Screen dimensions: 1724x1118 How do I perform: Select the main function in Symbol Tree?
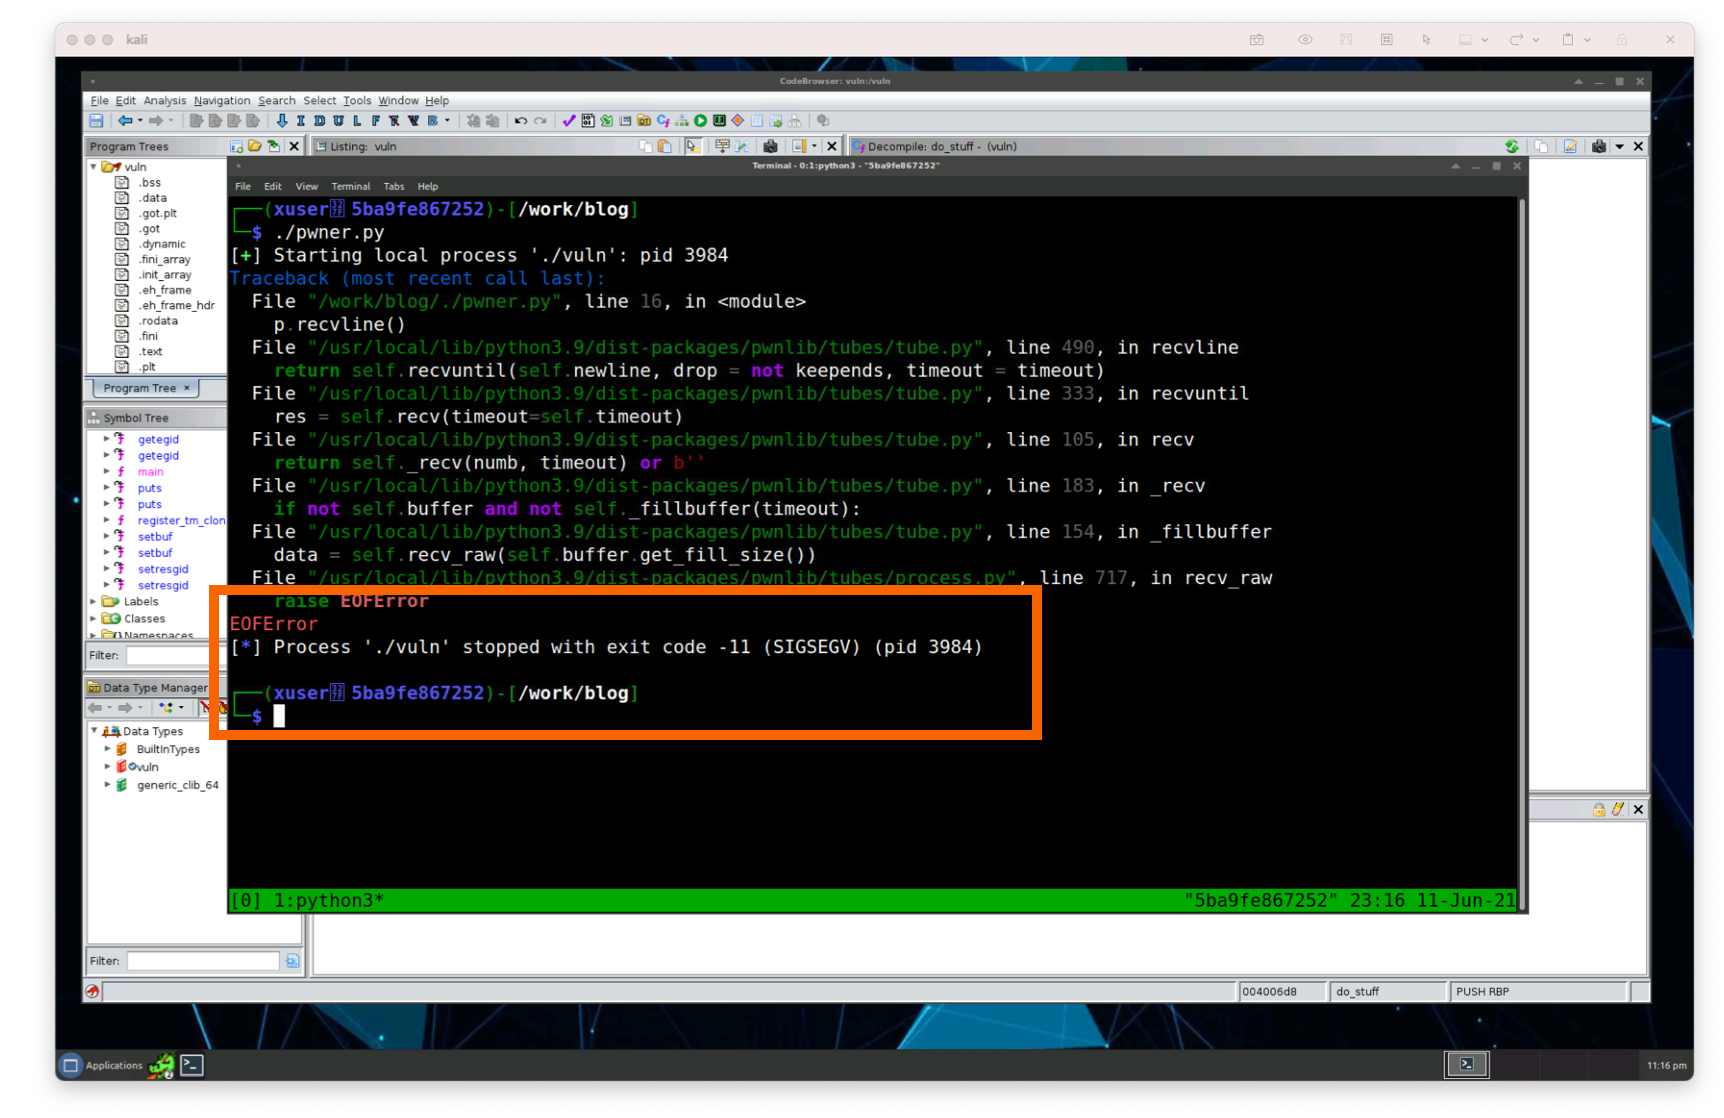[x=150, y=471]
